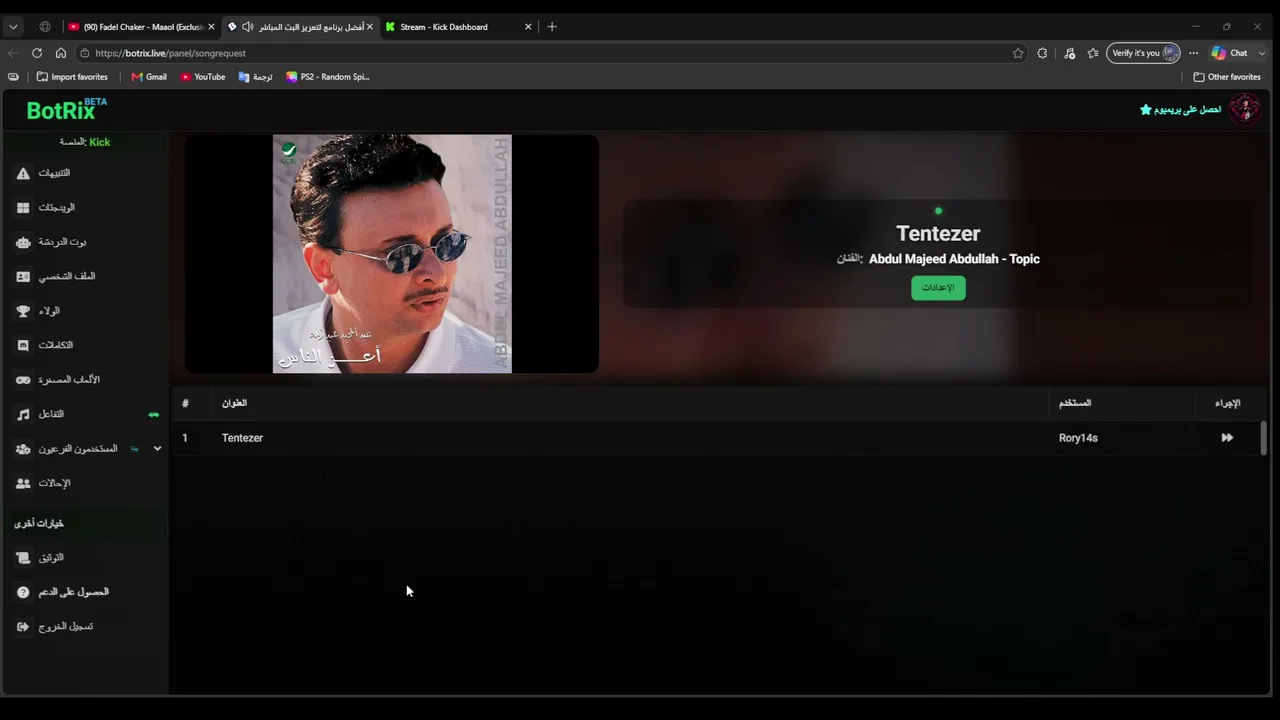Open the Copilot Chat button

coord(1230,53)
